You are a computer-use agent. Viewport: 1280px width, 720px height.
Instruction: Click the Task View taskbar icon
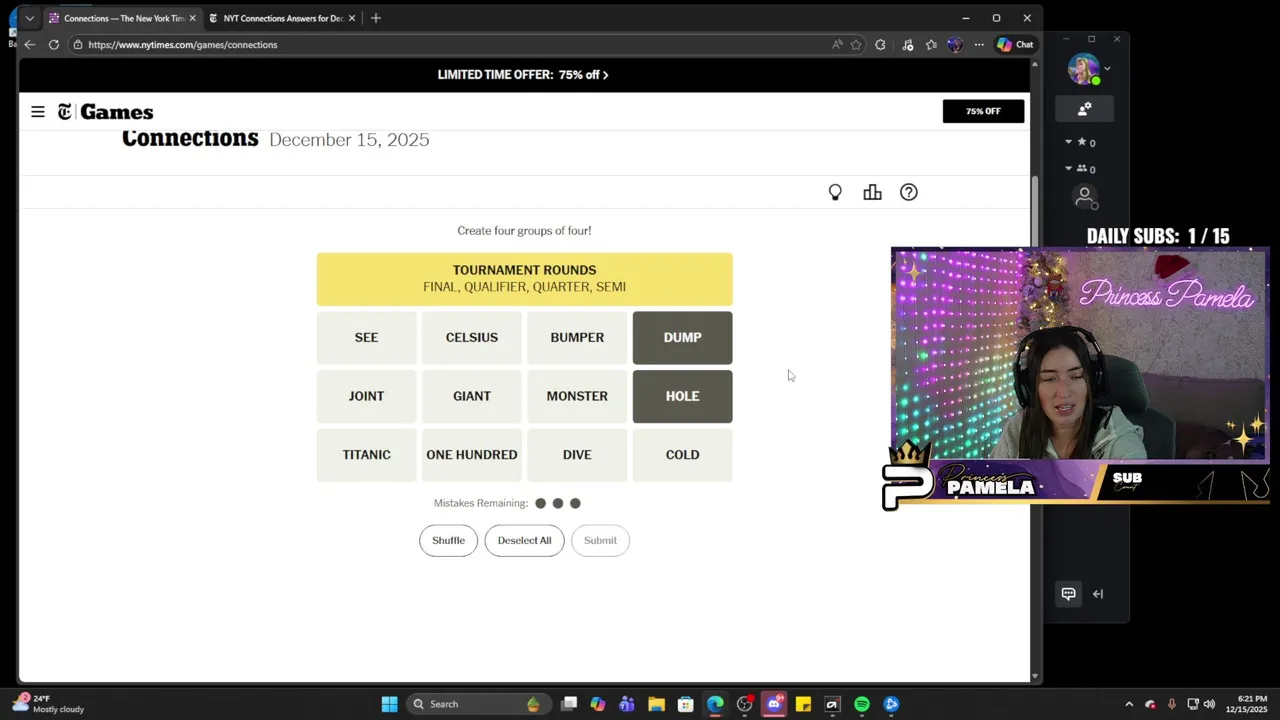569,704
